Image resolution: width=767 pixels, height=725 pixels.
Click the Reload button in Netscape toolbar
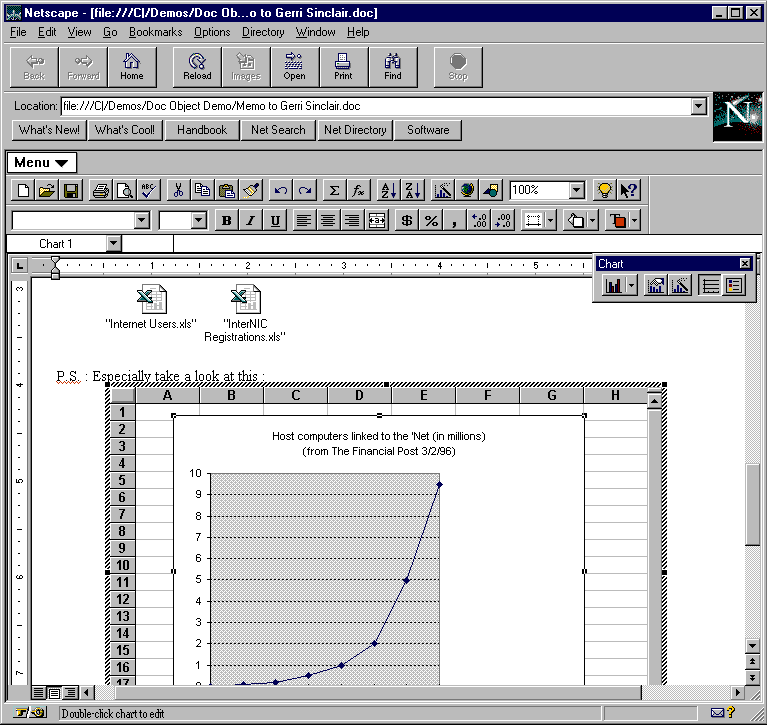[197, 66]
